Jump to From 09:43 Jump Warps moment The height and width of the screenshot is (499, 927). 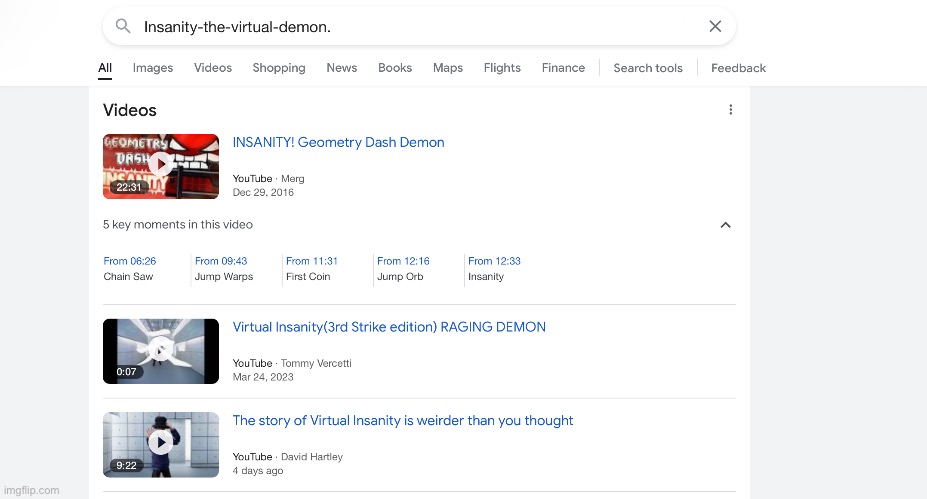click(223, 269)
